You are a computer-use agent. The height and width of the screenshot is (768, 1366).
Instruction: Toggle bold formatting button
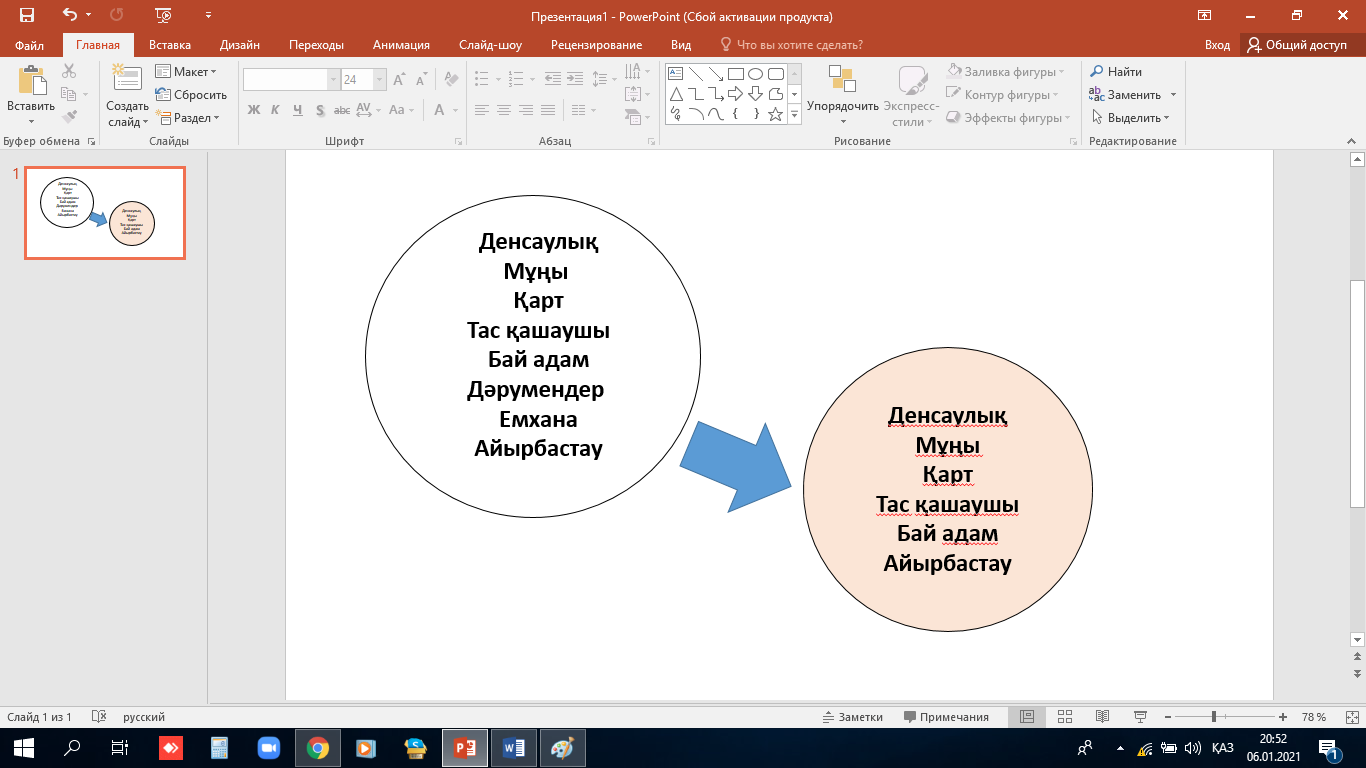coord(254,110)
